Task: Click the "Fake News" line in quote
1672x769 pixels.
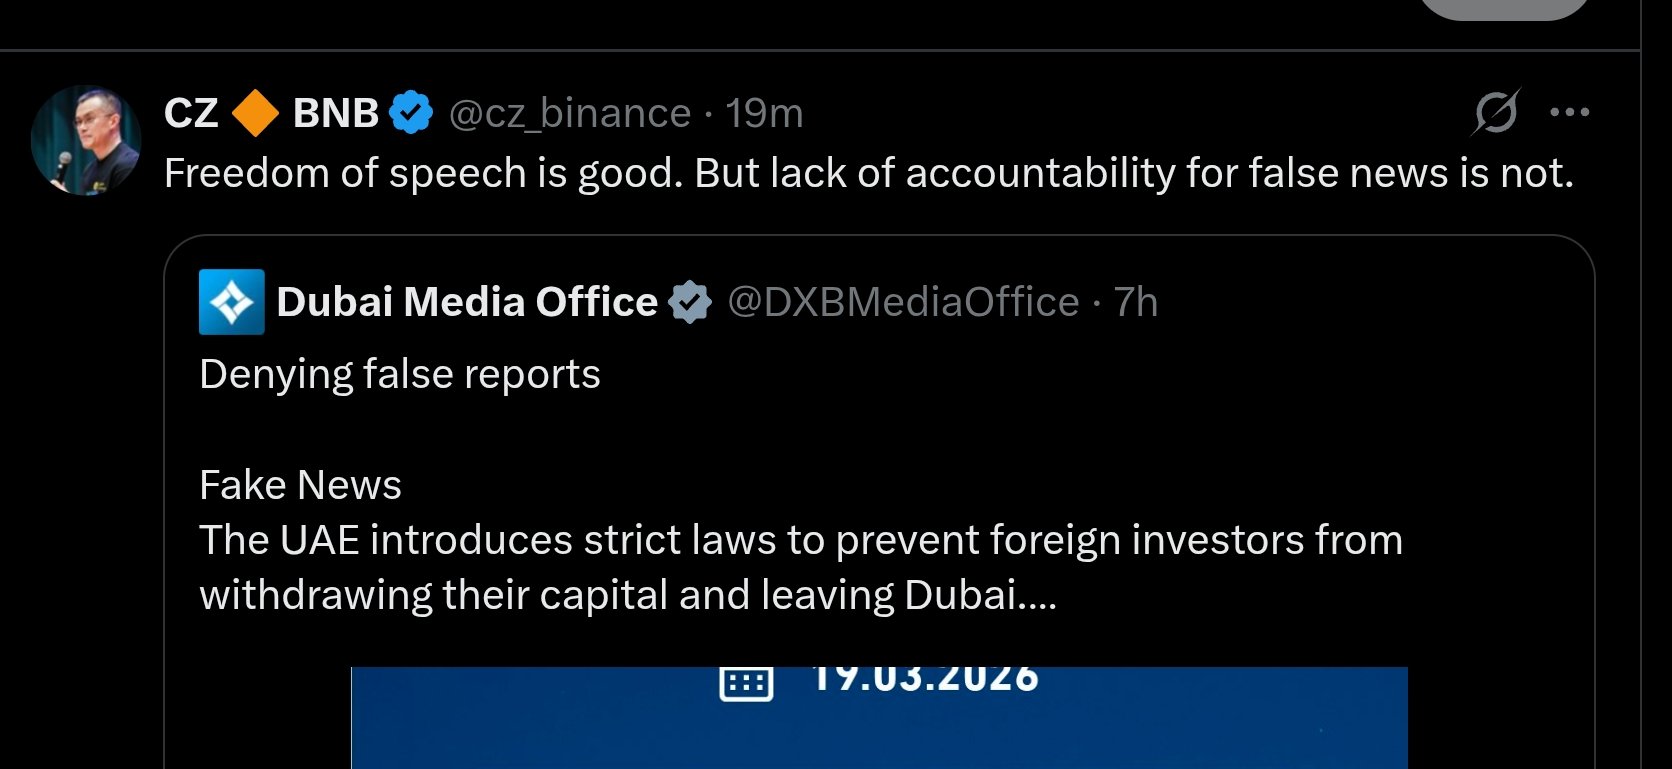Action: pyautogui.click(x=300, y=485)
